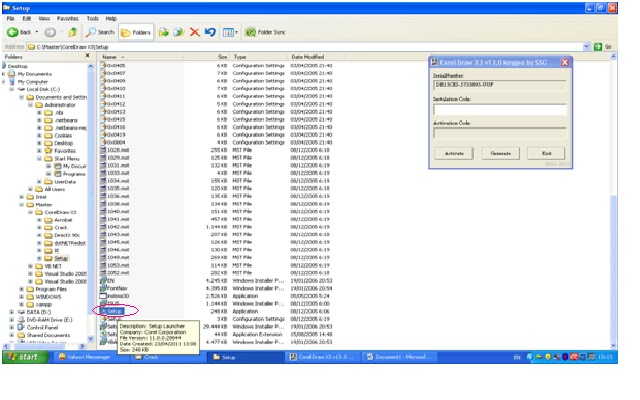Click Generate in the keygen window
The width and height of the screenshot is (640, 400).
(501, 153)
